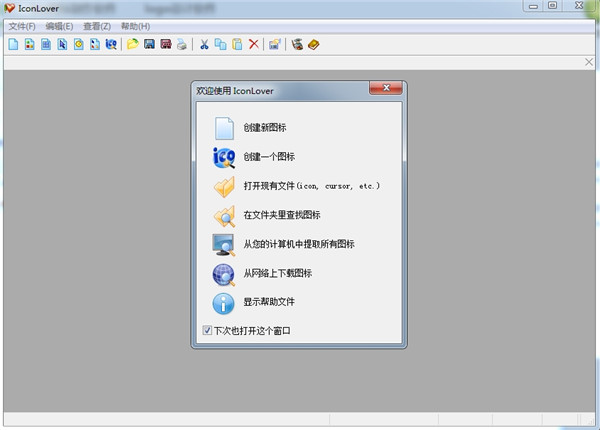
Task: Click the copy icon in toolbar
Action: (x=220, y=45)
